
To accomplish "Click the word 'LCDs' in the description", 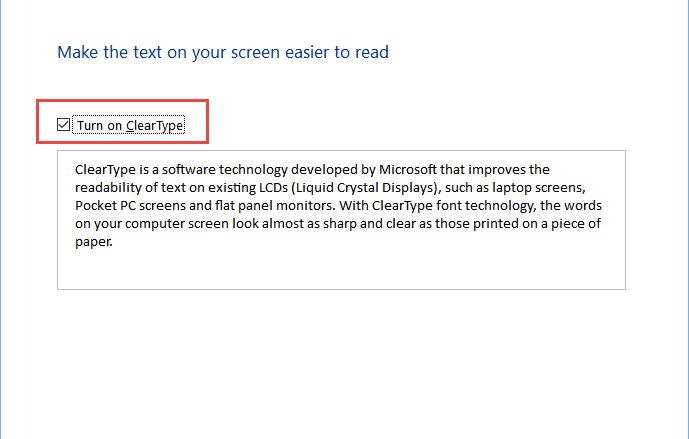I will tap(273, 188).
